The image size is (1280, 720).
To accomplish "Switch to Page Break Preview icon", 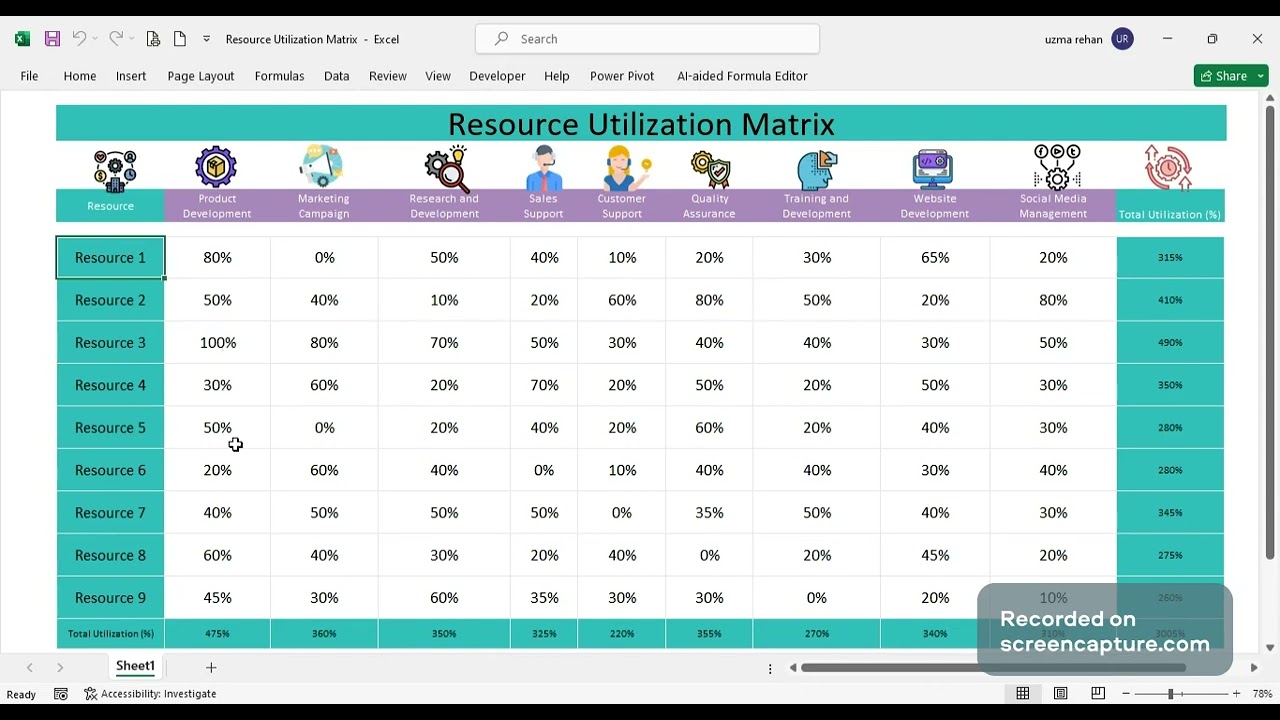I will 1098,694.
